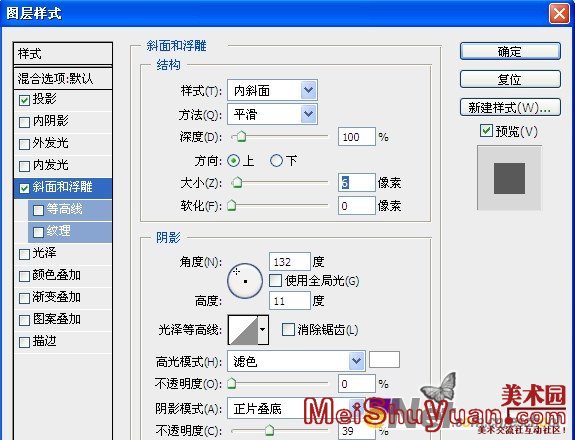Toggle the 预览 preview checkbox
Image resolution: width=575 pixels, height=440 pixels.
click(x=486, y=131)
